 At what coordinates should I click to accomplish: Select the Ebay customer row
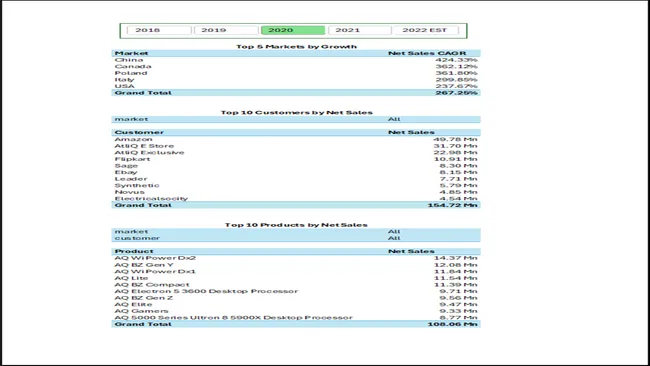click(296, 172)
